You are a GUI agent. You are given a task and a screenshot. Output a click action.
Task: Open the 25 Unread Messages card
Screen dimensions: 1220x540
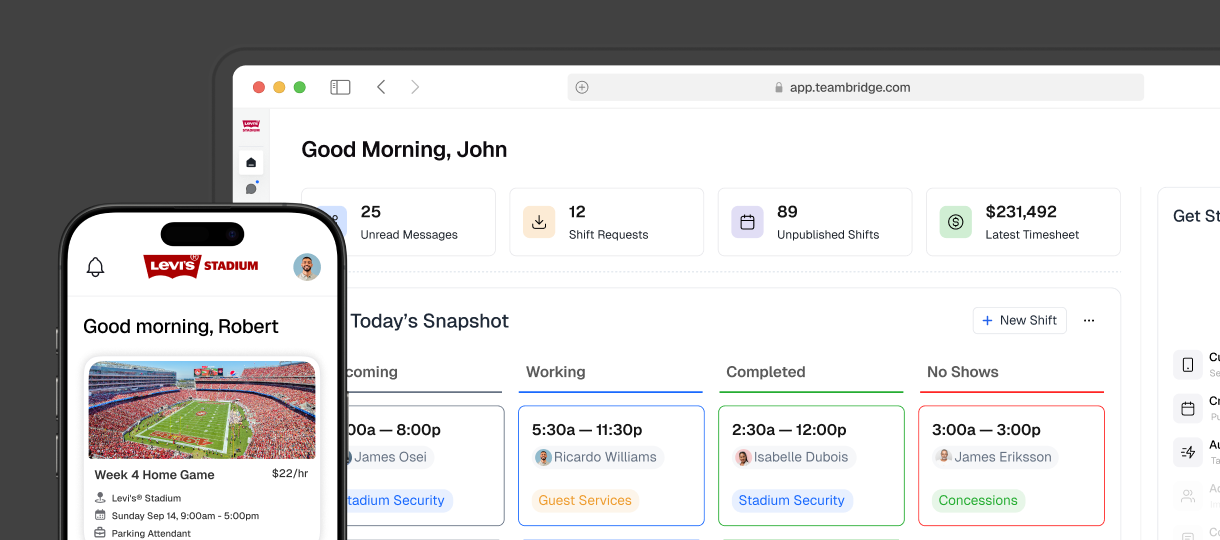tap(398, 222)
